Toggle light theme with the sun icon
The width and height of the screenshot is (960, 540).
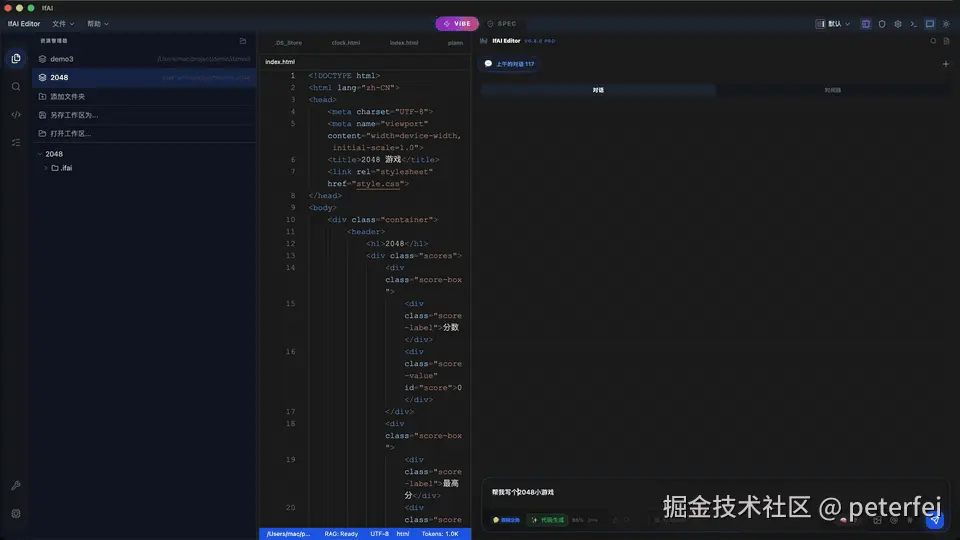[x=946, y=24]
